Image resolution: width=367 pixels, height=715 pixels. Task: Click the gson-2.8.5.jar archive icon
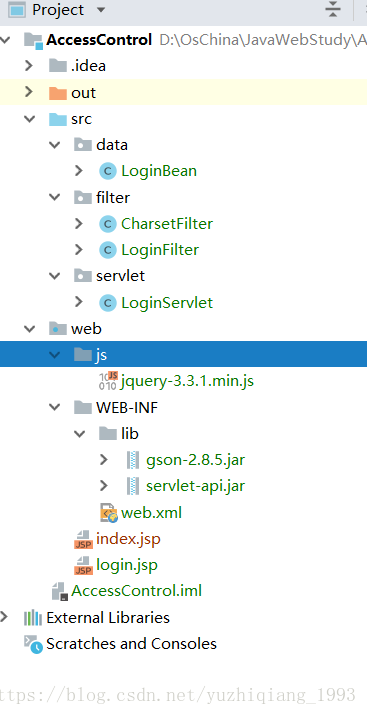pos(133,460)
